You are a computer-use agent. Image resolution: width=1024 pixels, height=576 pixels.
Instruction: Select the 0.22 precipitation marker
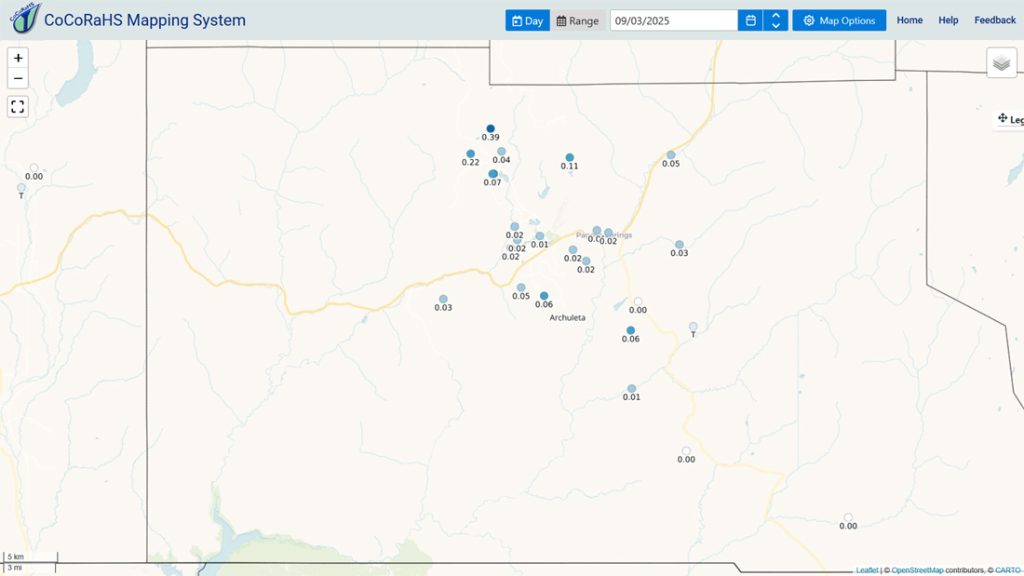click(470, 153)
